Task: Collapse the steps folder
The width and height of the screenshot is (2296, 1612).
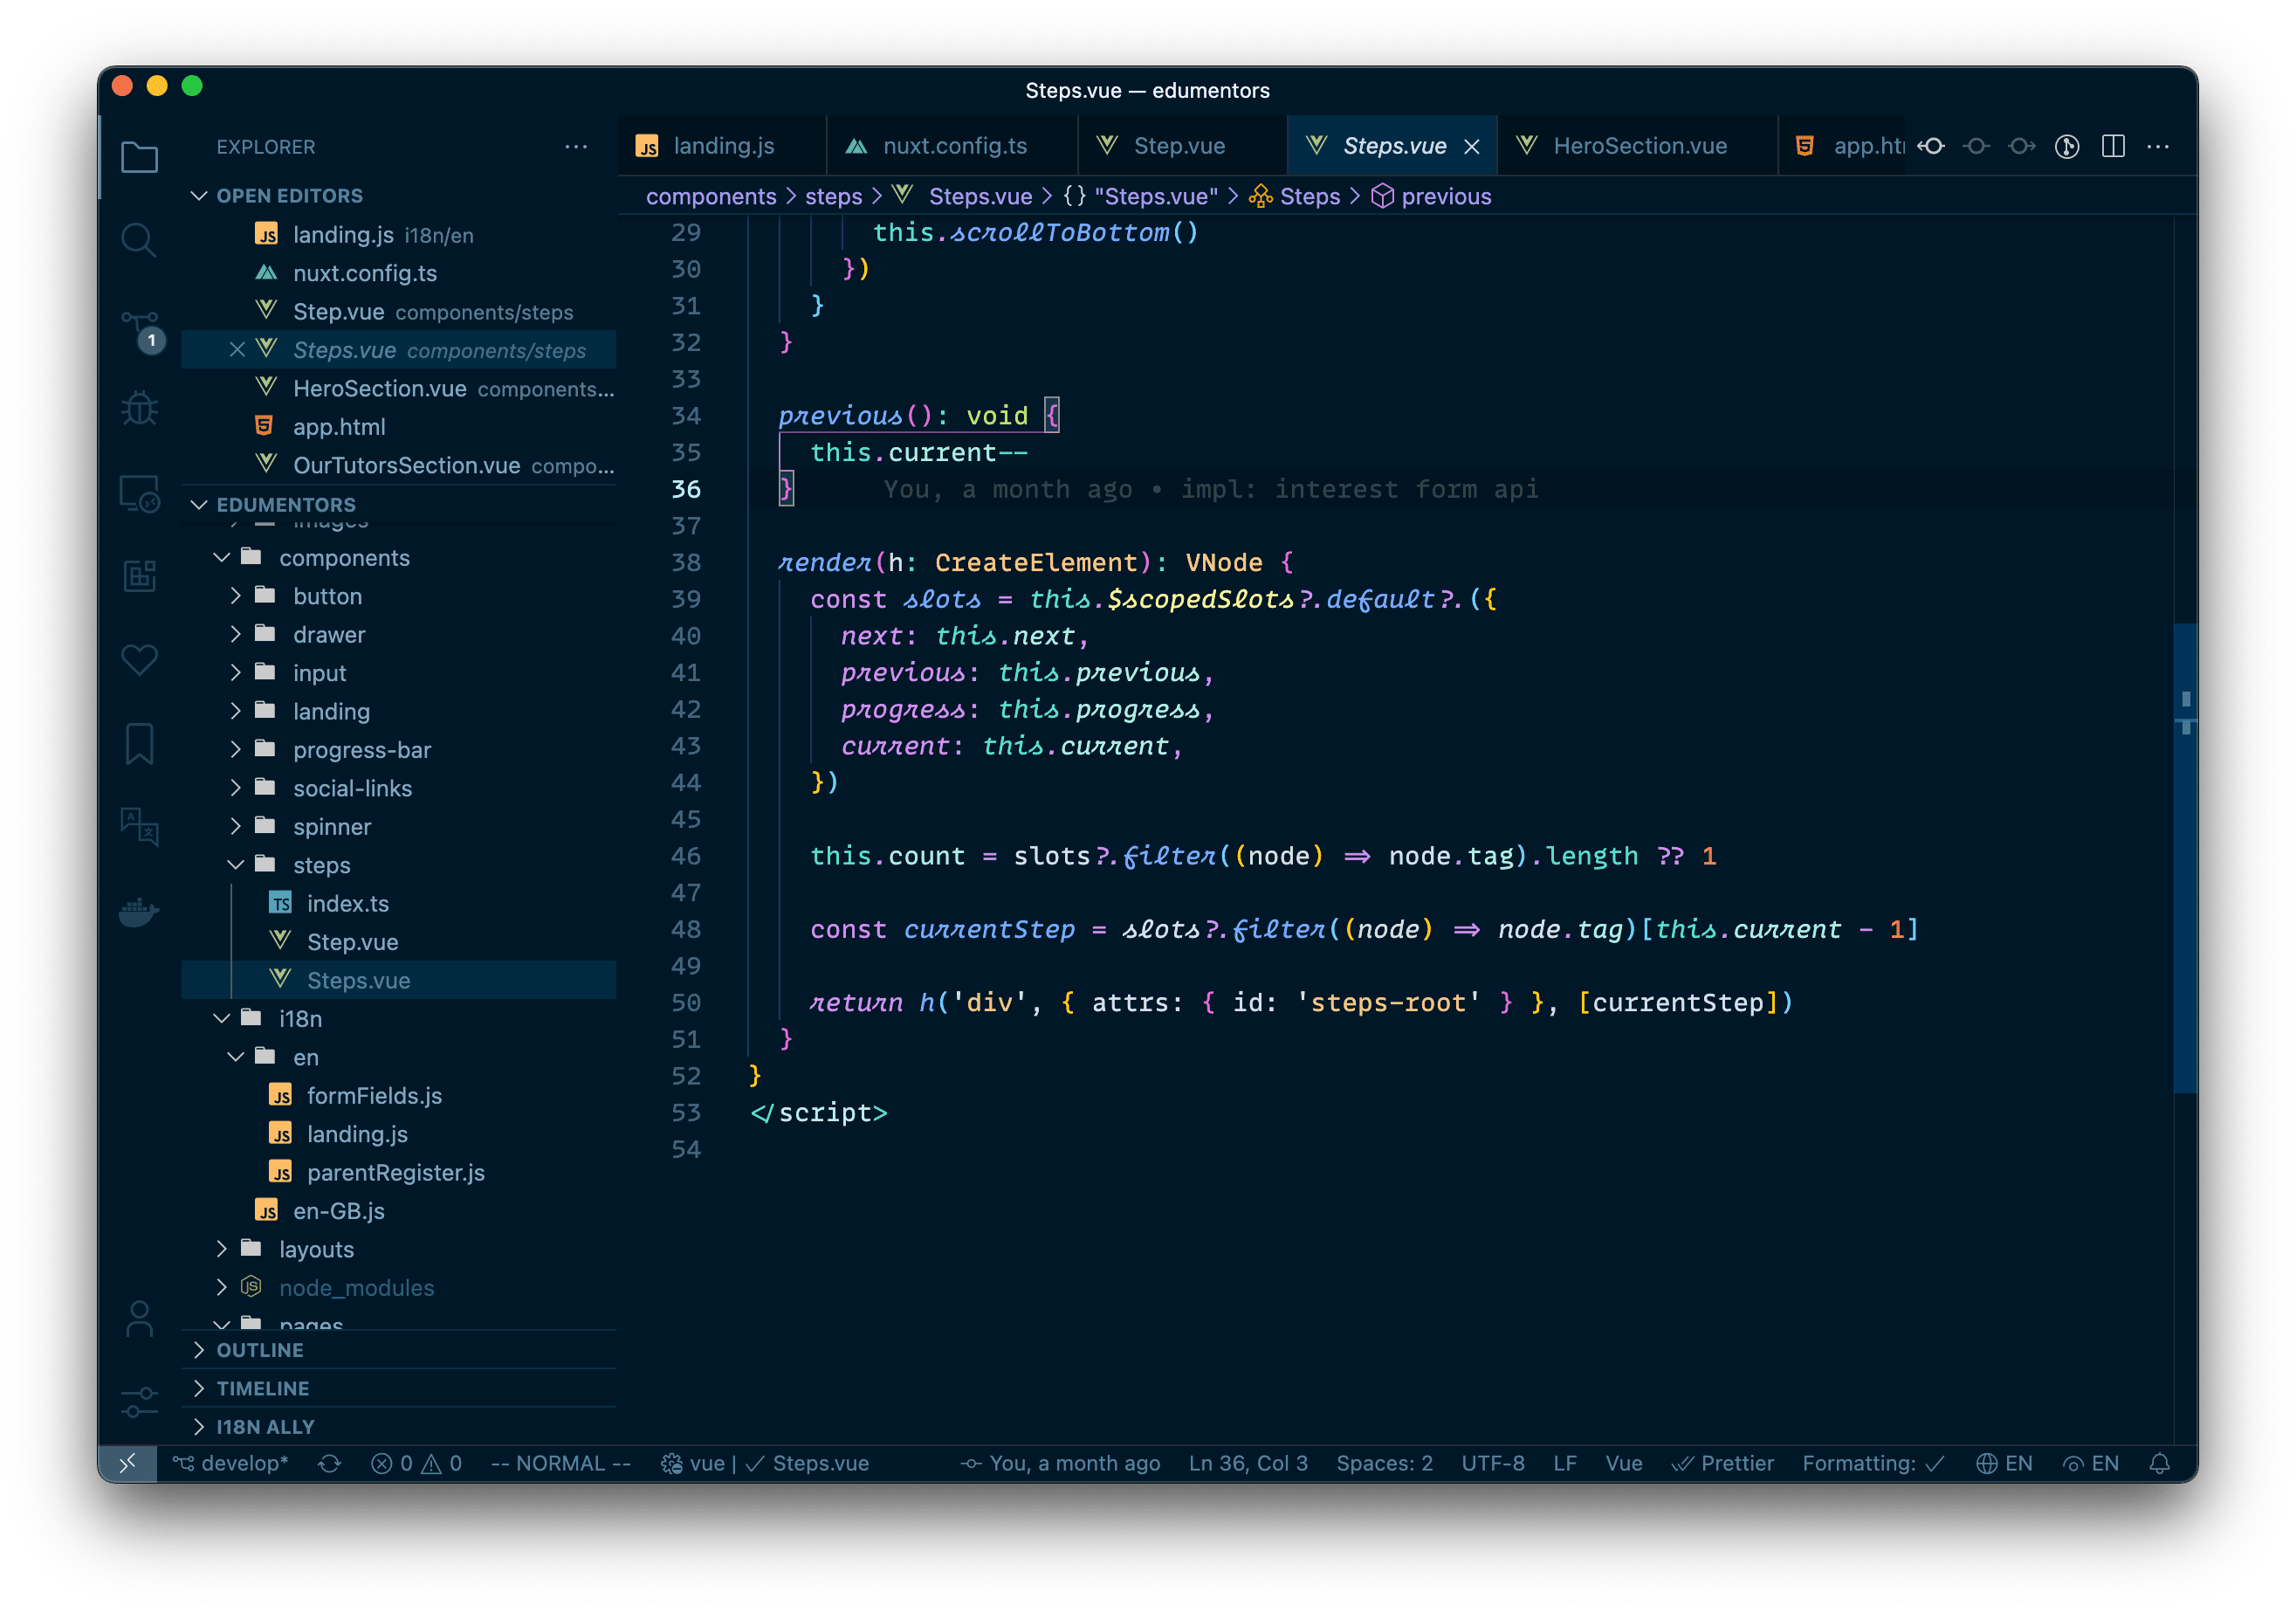Action: coord(236,864)
